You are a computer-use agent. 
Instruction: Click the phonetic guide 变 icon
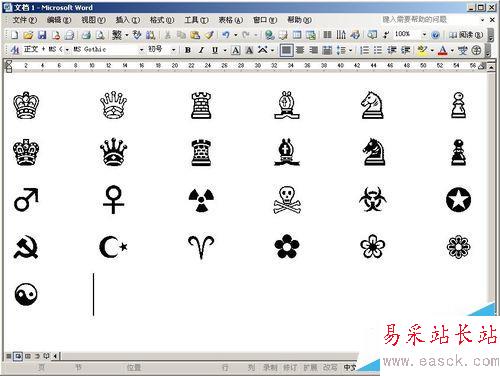pyautogui.click(x=463, y=50)
